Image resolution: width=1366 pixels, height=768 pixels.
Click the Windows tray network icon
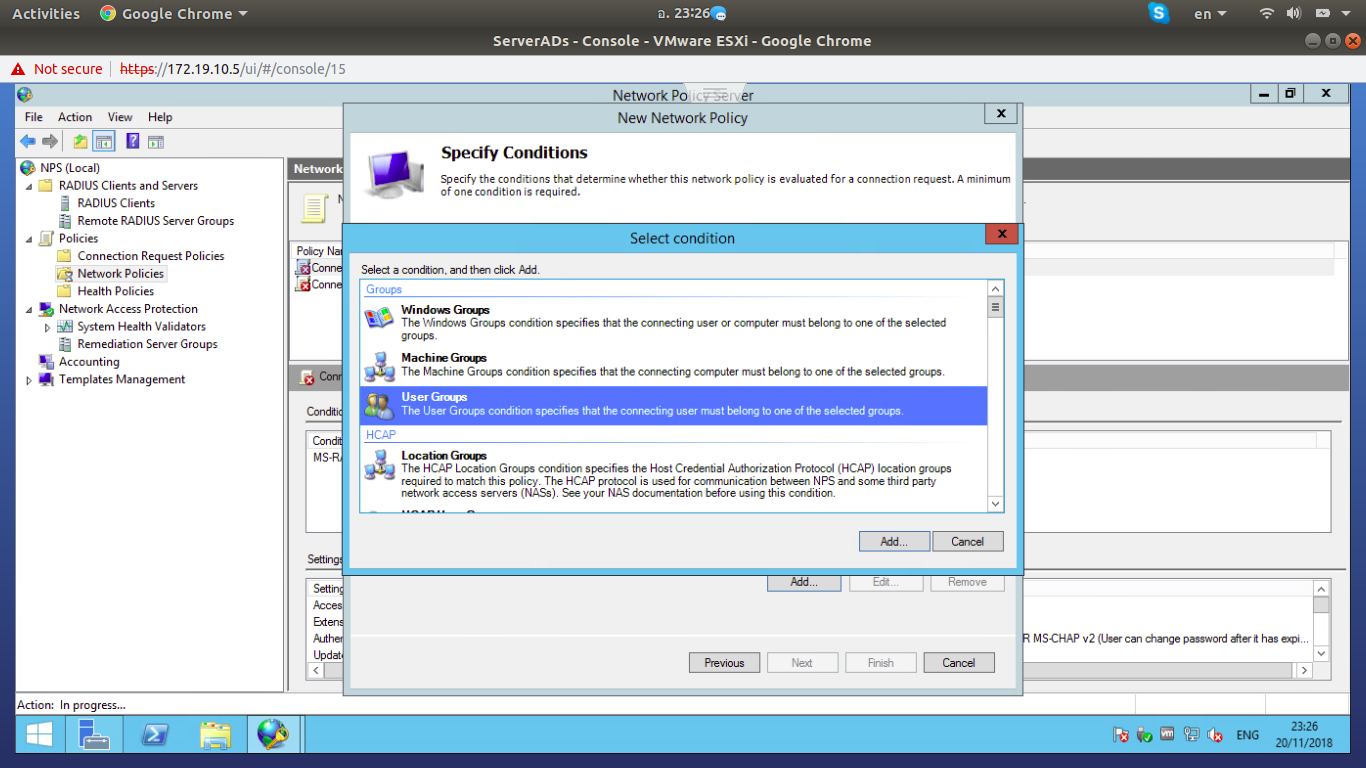pos(1190,735)
